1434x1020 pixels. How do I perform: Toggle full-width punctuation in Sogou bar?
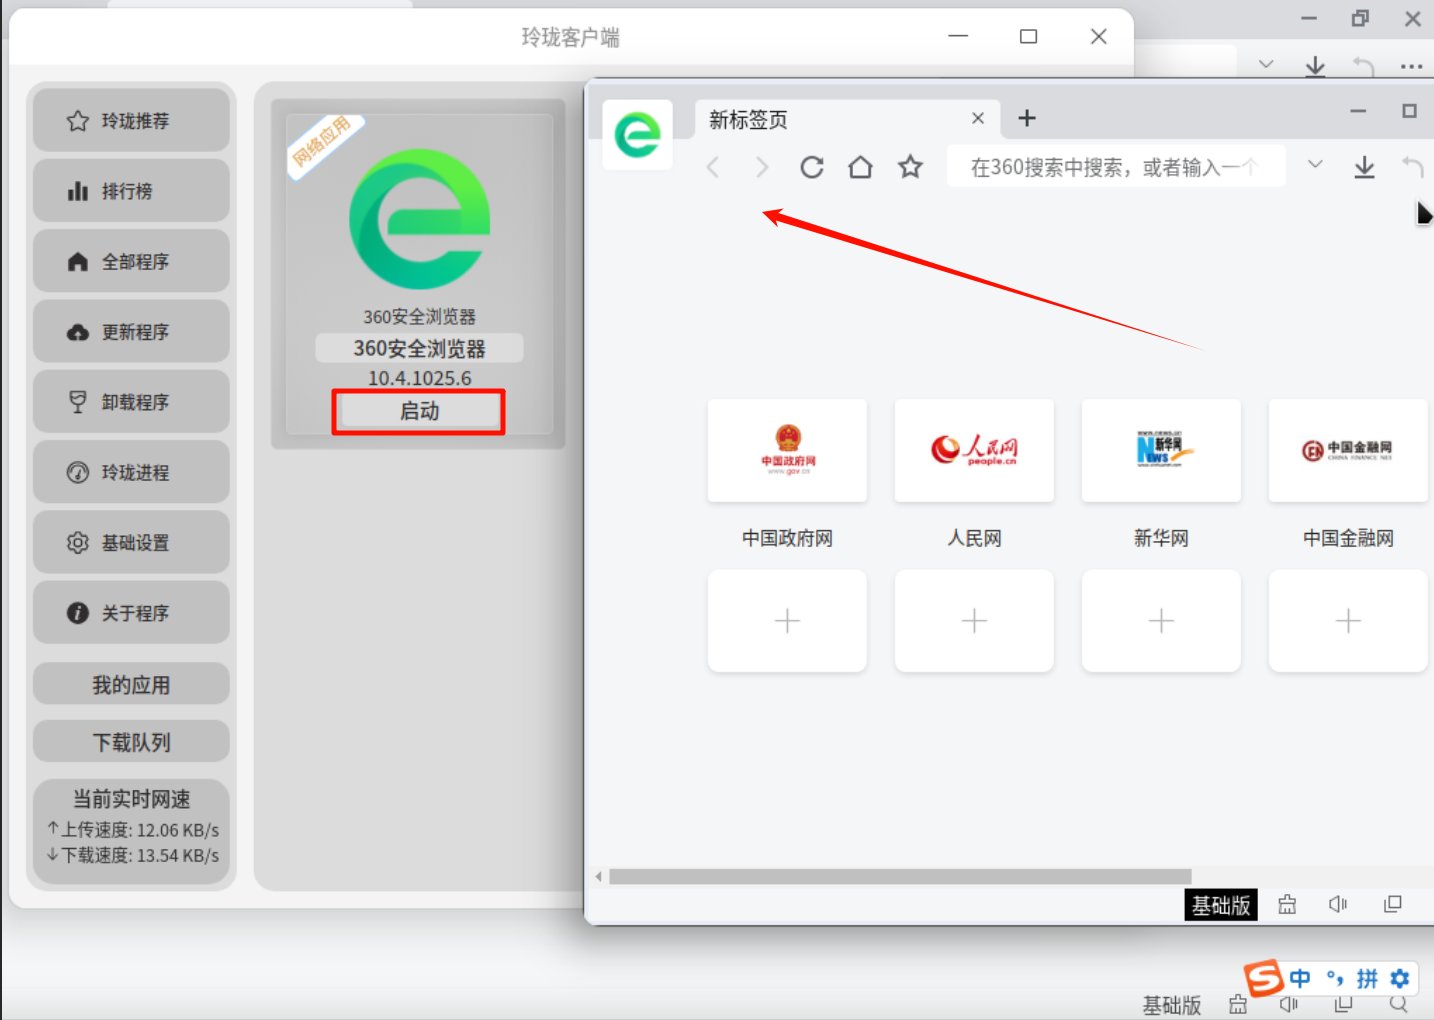pyautogui.click(x=1337, y=979)
